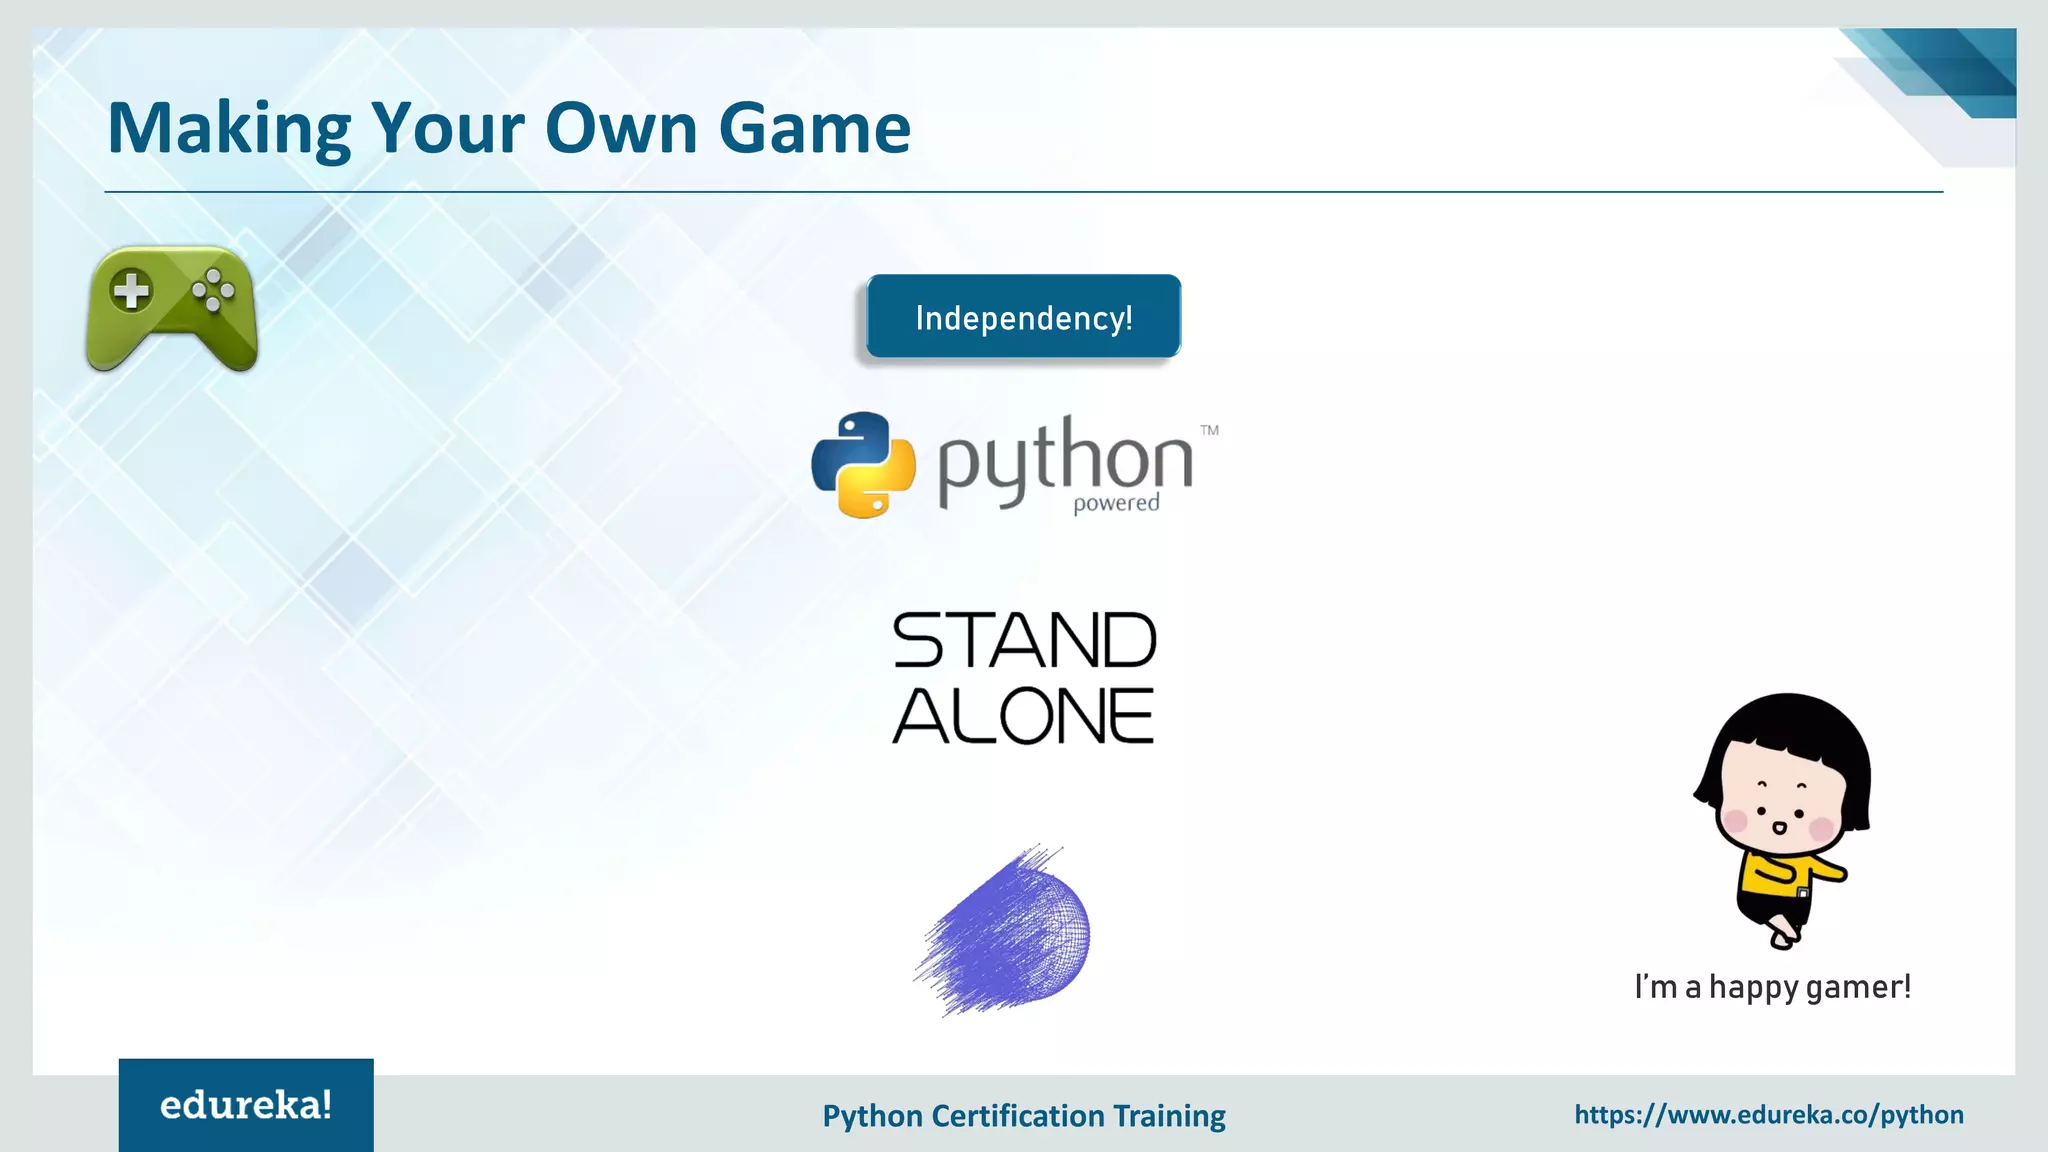
Task: Click the STAND ALONE logo graphic
Action: coord(1024,678)
